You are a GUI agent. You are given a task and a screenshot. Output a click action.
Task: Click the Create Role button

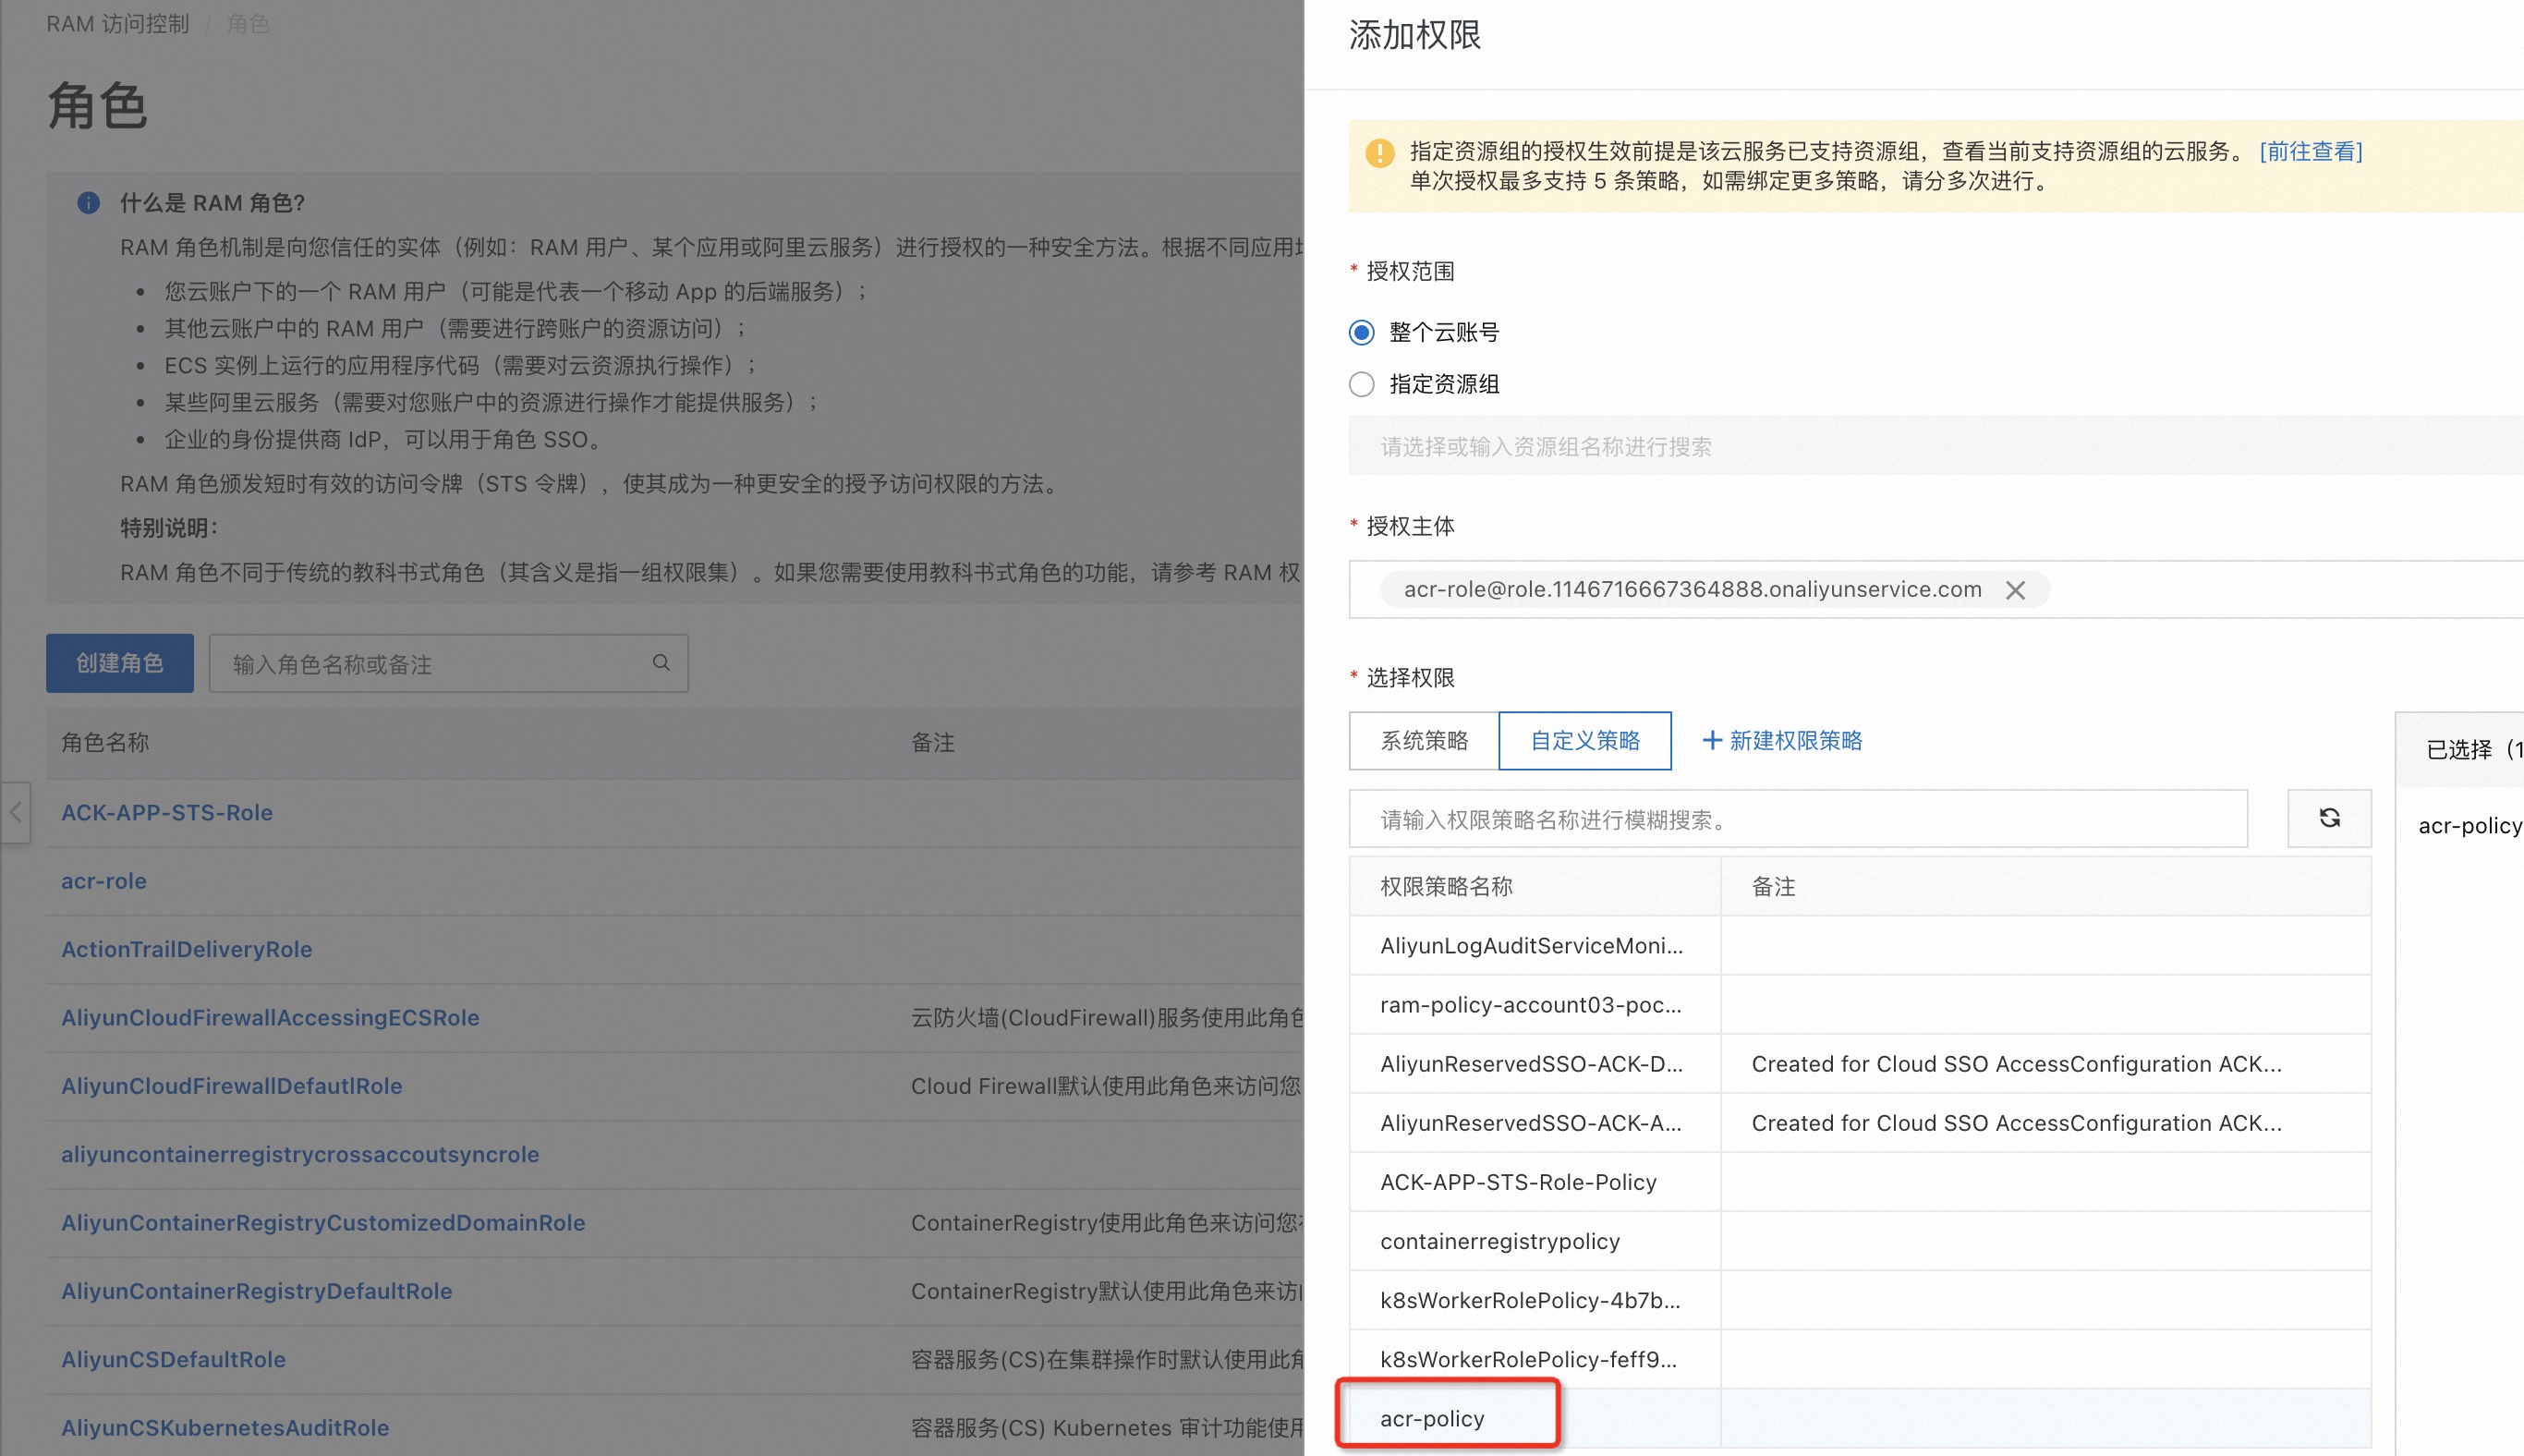click(119, 663)
